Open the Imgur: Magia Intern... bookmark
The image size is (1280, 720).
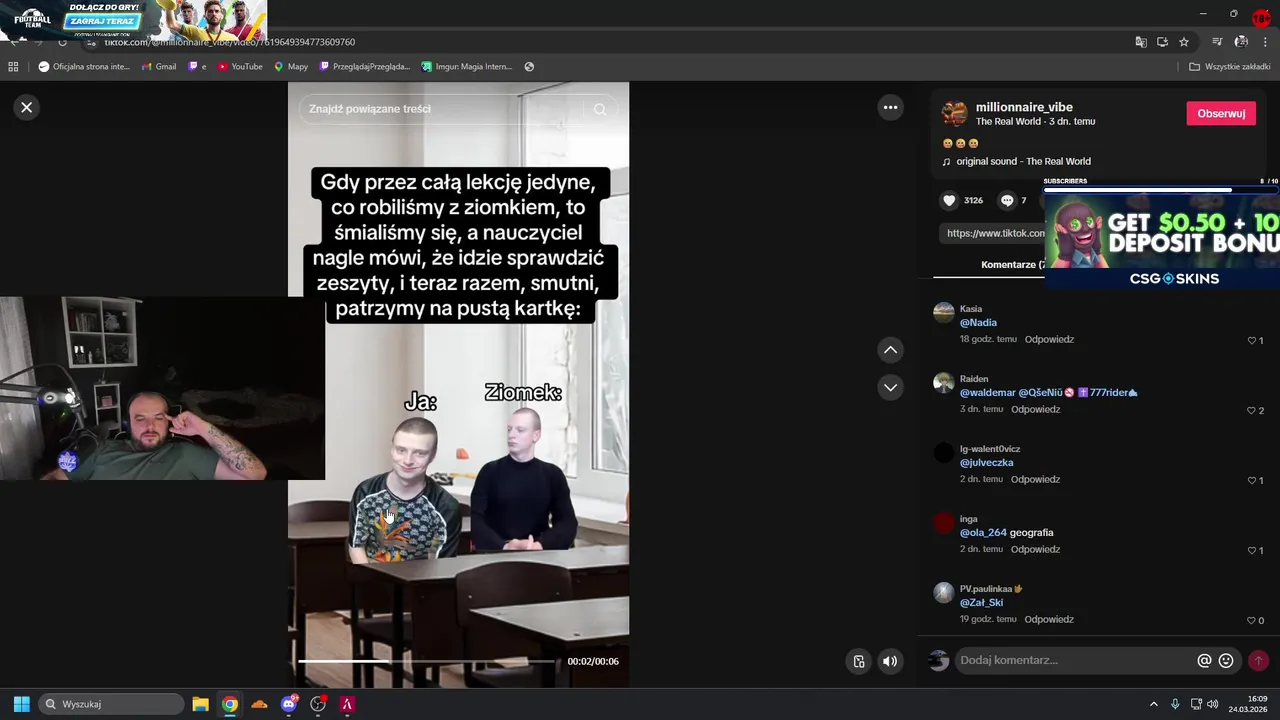[x=467, y=67]
